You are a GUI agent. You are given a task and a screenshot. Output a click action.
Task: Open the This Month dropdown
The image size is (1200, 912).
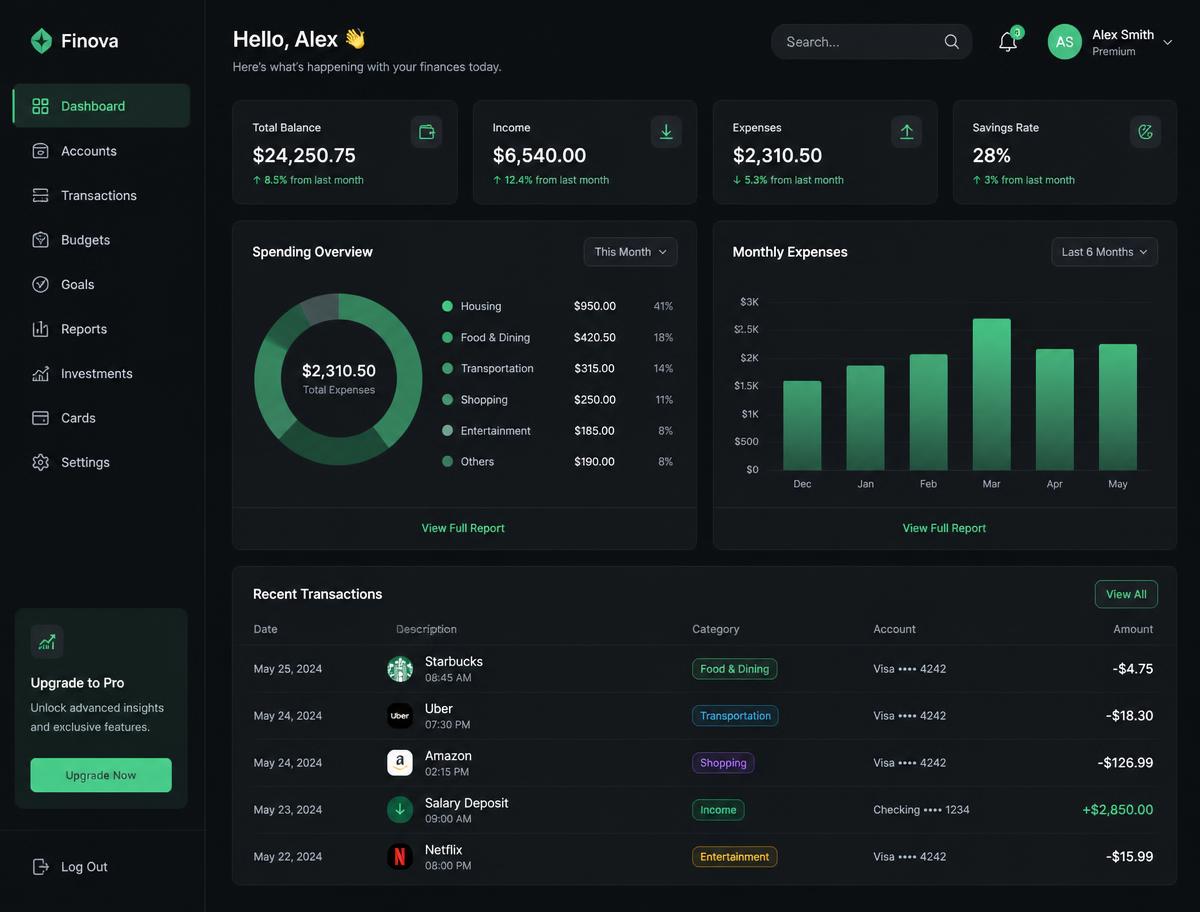pos(630,252)
